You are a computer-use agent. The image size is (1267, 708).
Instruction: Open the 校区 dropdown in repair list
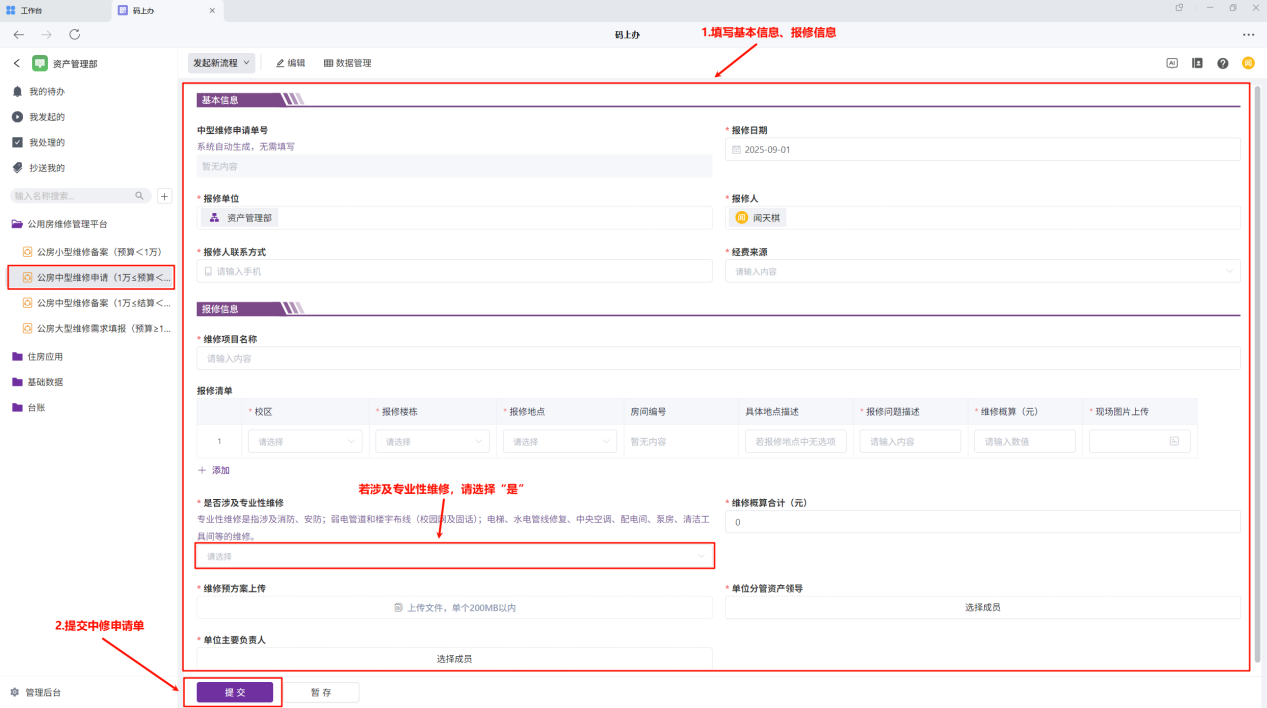pyautogui.click(x=305, y=441)
